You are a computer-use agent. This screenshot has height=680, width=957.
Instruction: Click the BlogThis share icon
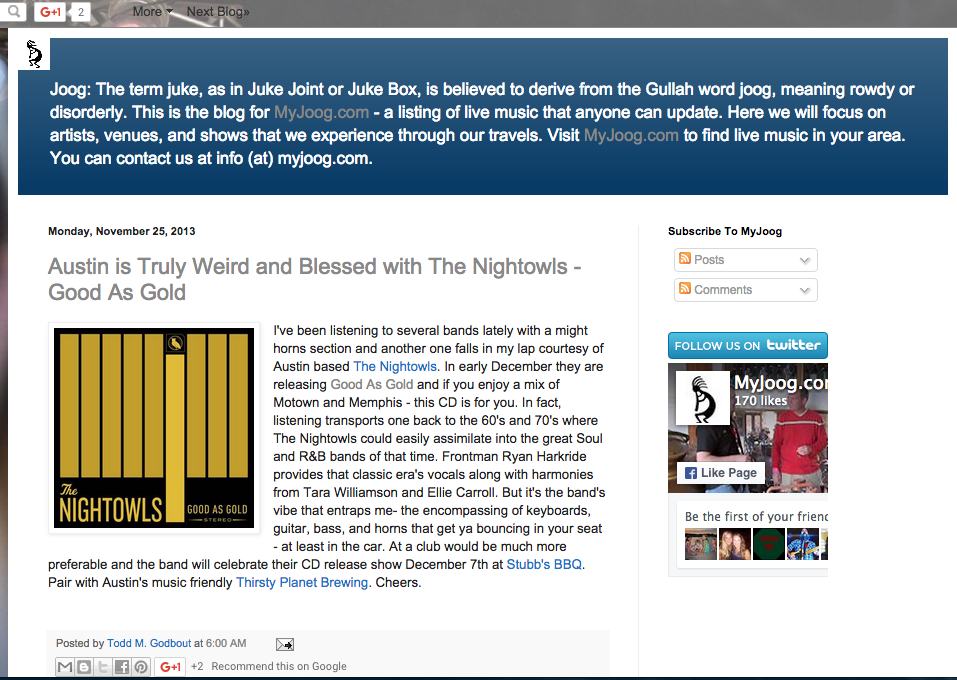[x=84, y=667]
